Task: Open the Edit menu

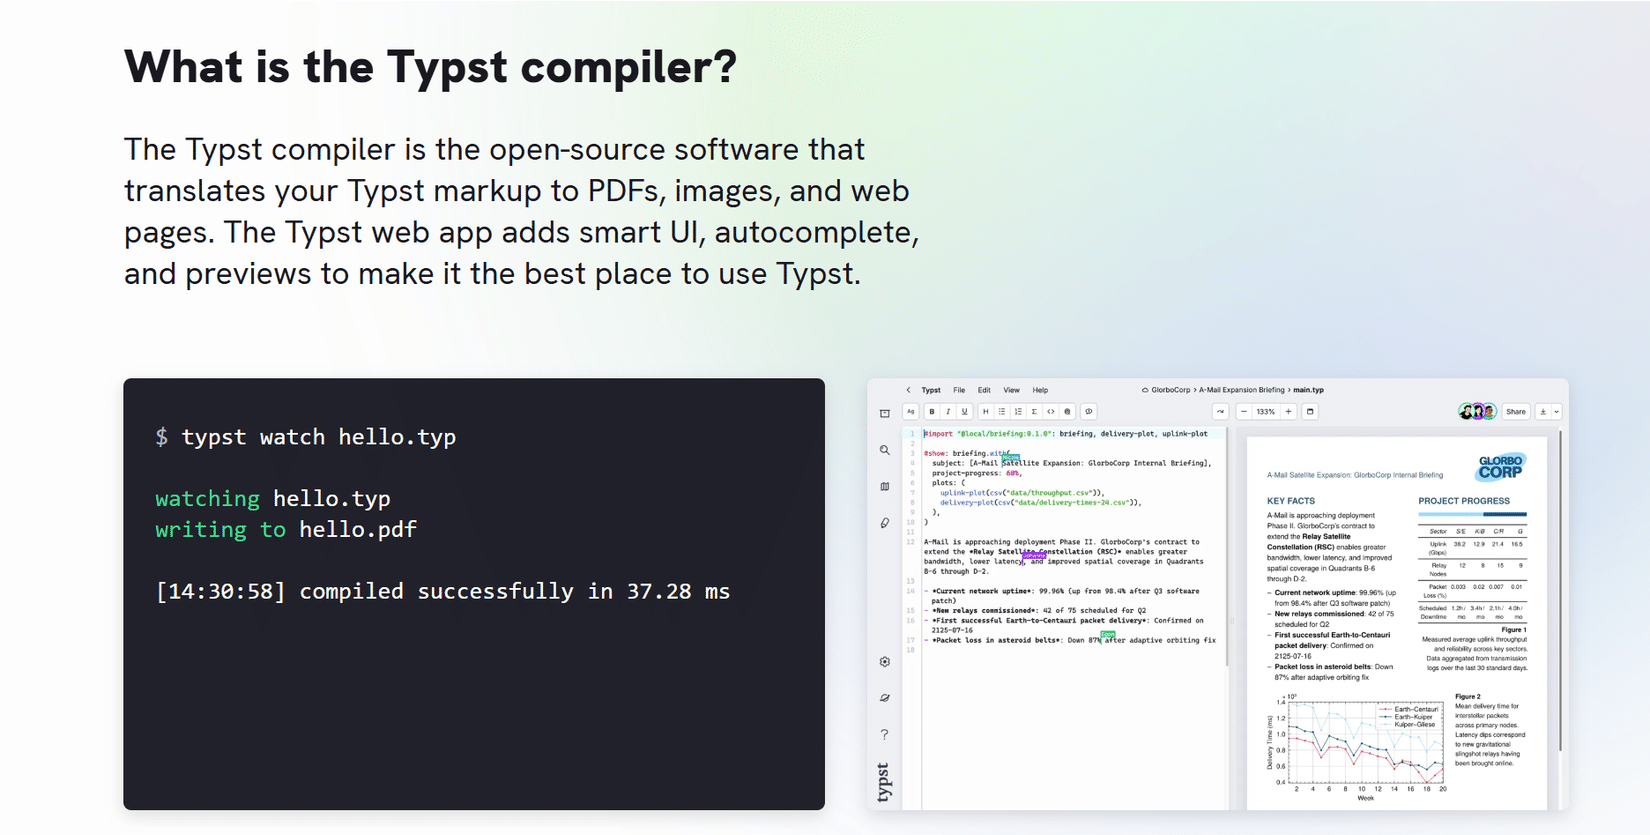Action: click(x=984, y=390)
